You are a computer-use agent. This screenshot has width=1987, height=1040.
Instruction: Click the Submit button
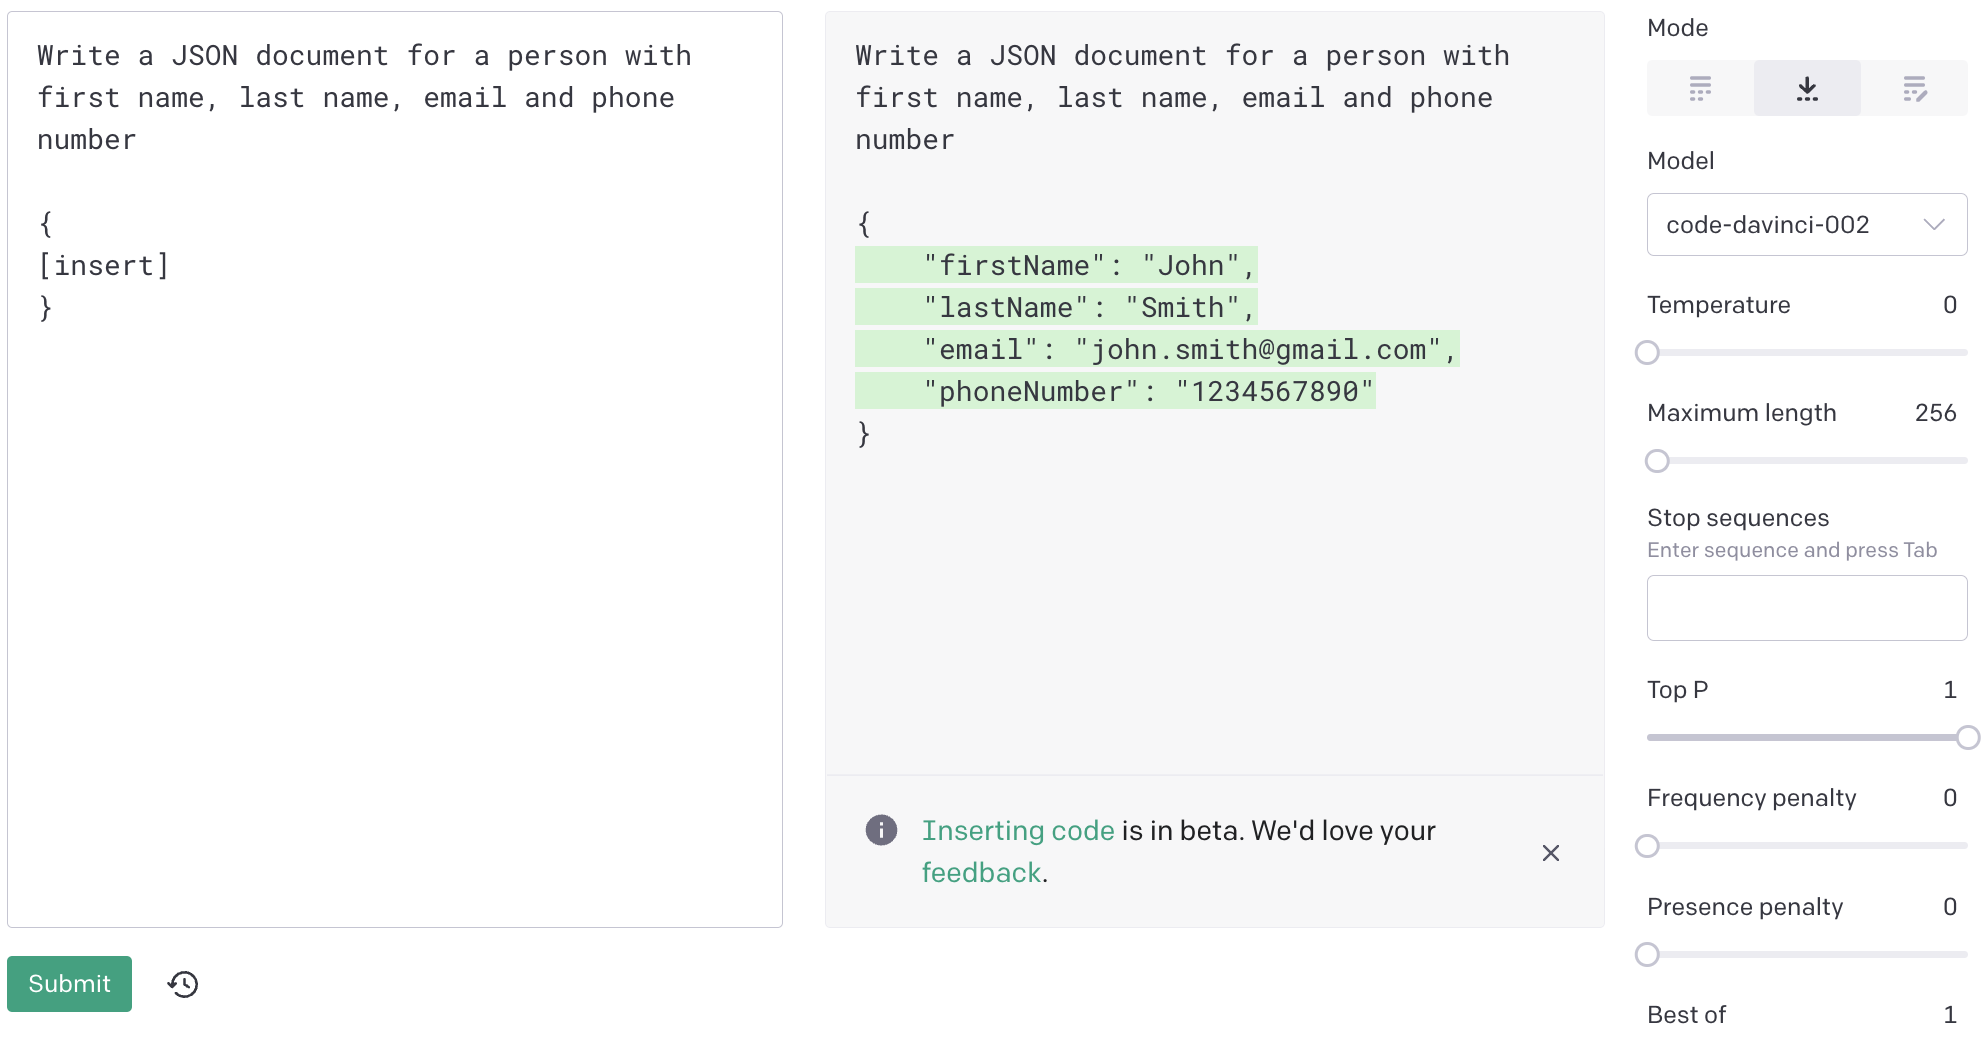(x=69, y=984)
